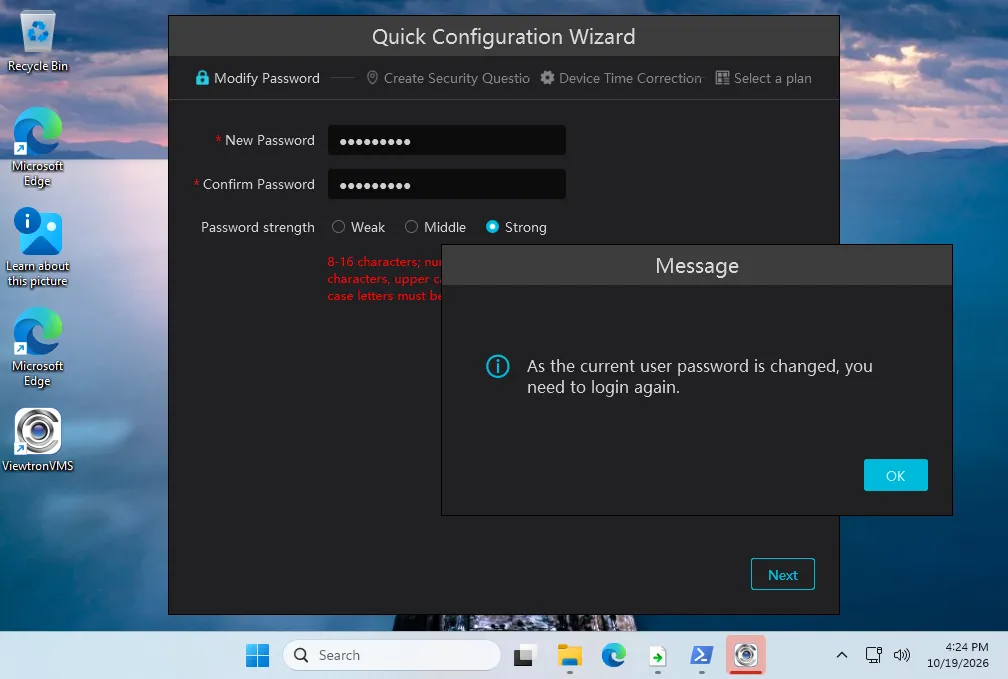Open Microsoft Edge from the taskbar
This screenshot has height=679, width=1008.
tap(614, 655)
